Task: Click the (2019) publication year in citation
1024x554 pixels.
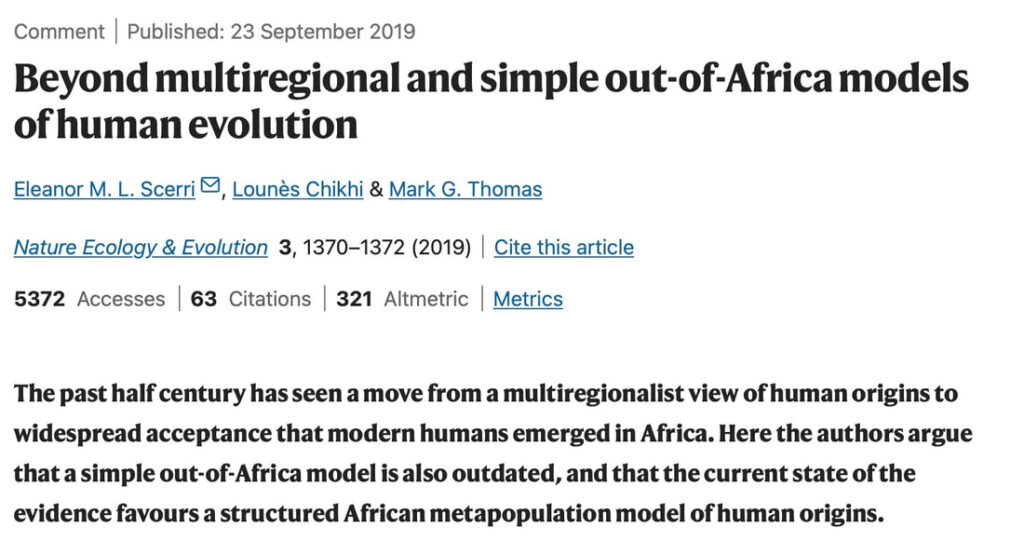Action: tap(439, 247)
